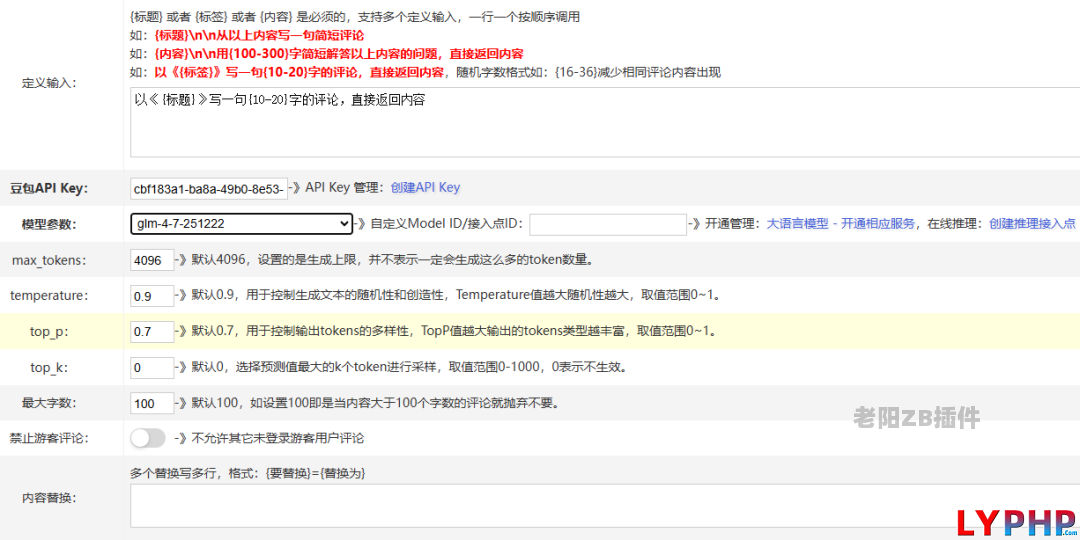Click the 大语言模型 - 开通相应服务 link
This screenshot has width=1080, height=540.
pyautogui.click(x=840, y=224)
